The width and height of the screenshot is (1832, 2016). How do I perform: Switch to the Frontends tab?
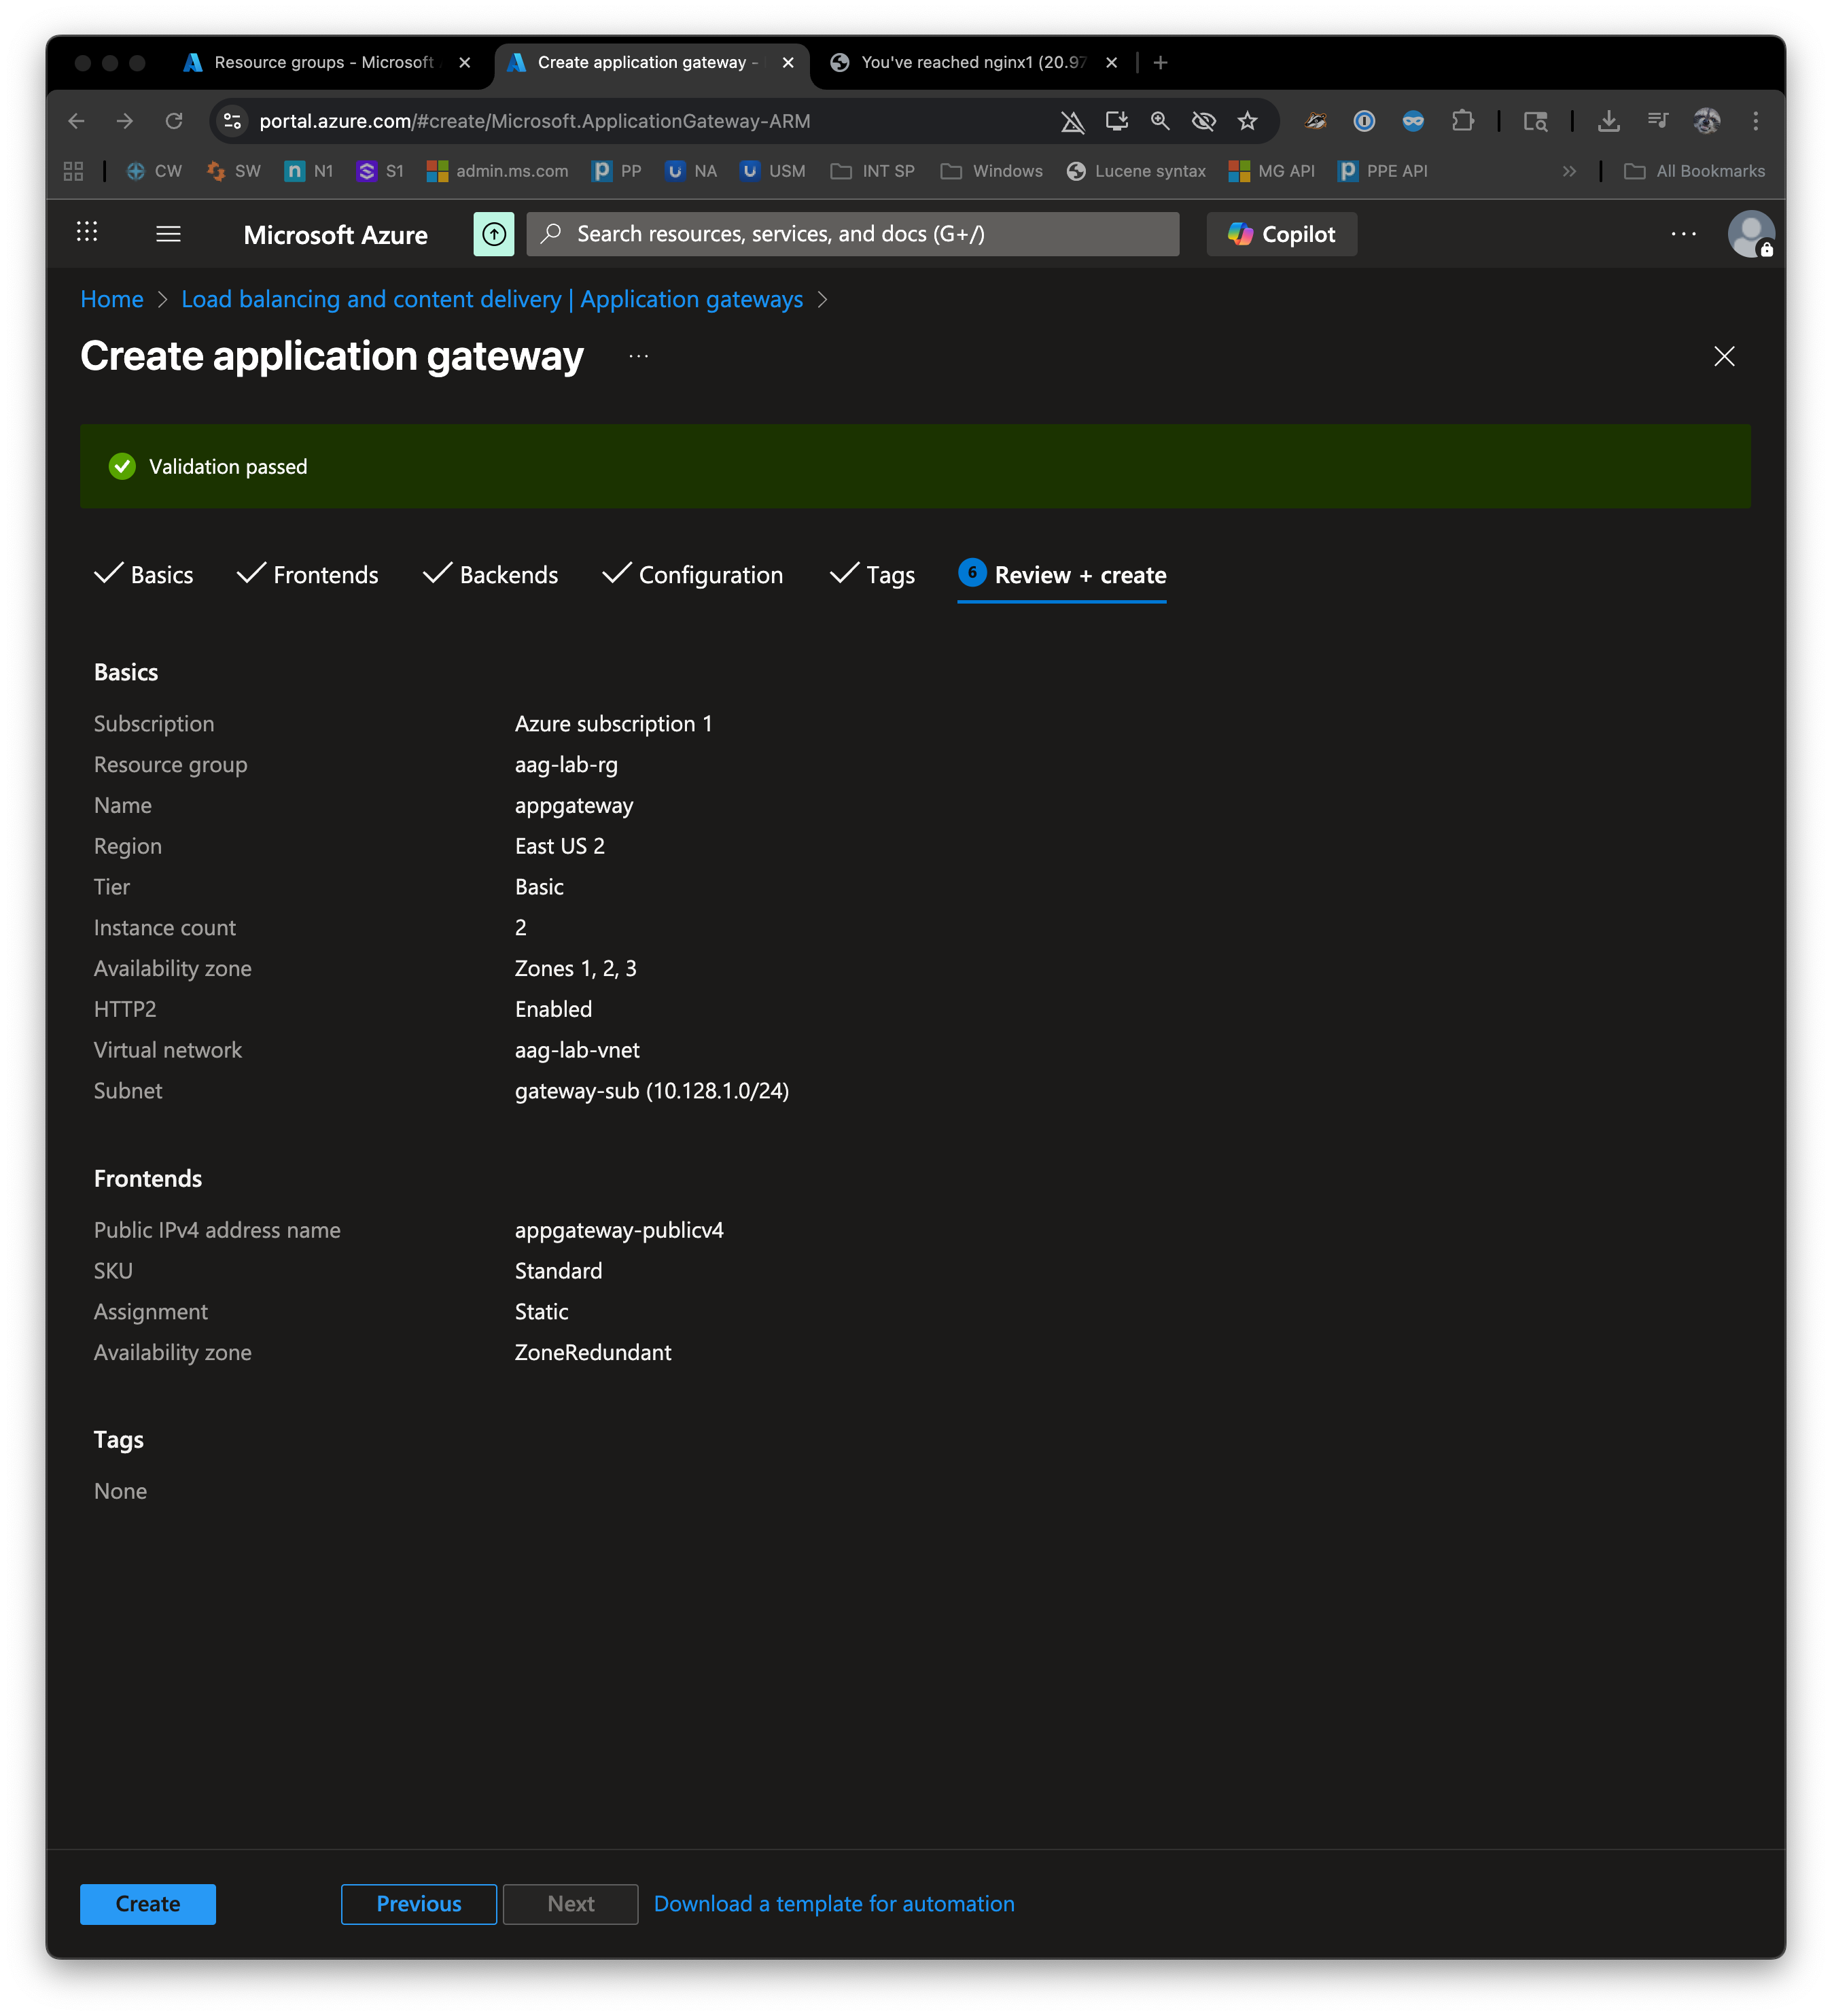pos(307,575)
